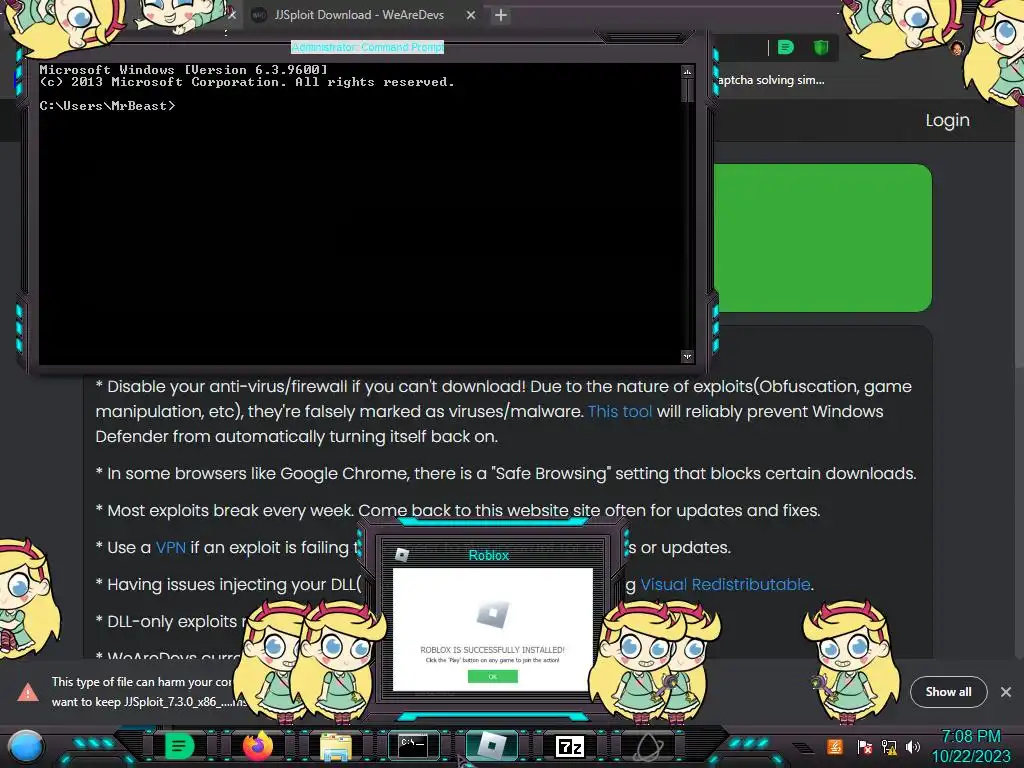1024x768 pixels.
Task: Click the red download warning triangle
Action: [x=27, y=692]
